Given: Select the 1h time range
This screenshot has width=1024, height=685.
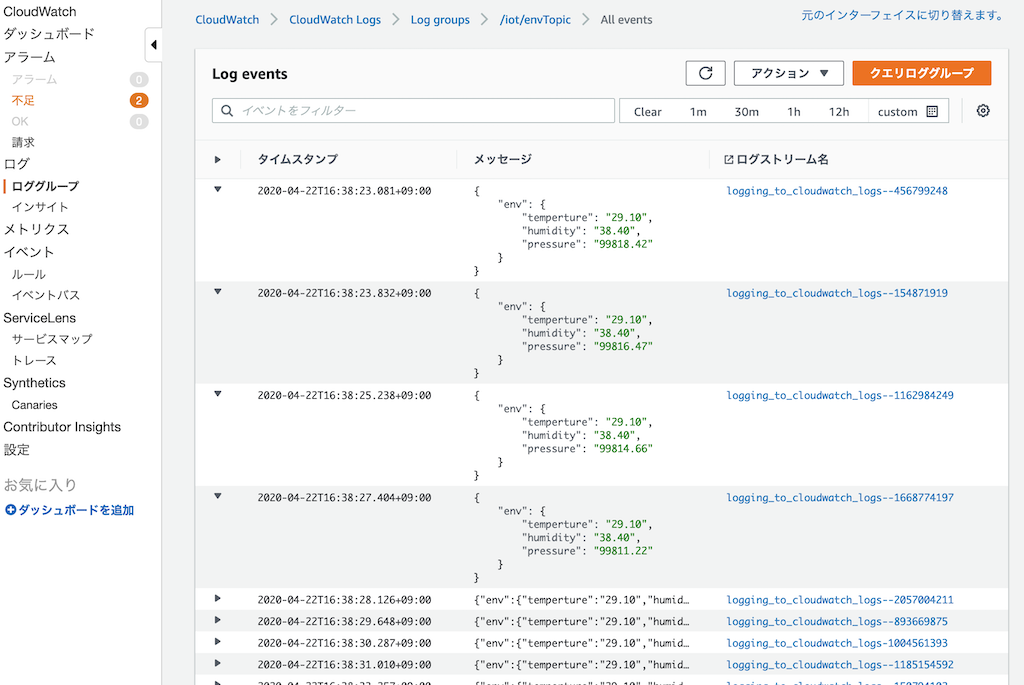Looking at the screenshot, I should click(793, 112).
